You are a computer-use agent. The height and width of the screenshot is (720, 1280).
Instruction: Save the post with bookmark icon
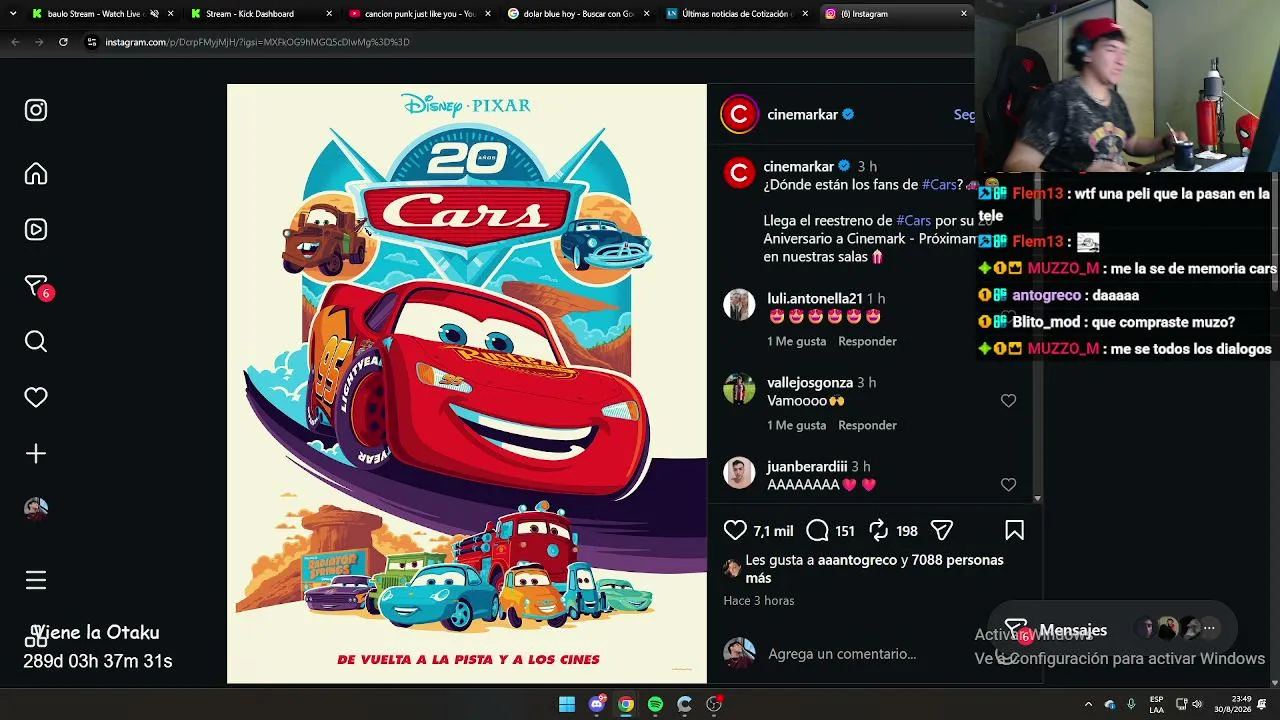pos(1014,530)
